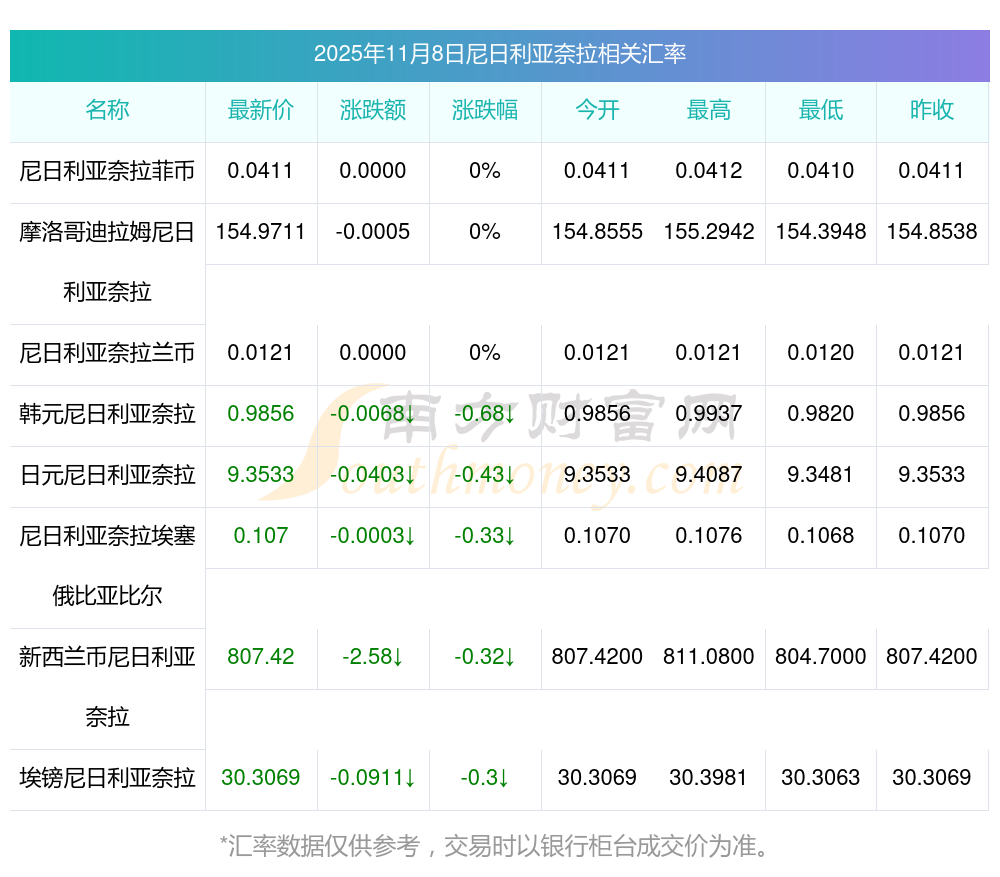This screenshot has width=1000, height=877.
Task: Open the 摩洛哥迪拉姆尼日利亚奈拉 row name
Action: [107, 262]
